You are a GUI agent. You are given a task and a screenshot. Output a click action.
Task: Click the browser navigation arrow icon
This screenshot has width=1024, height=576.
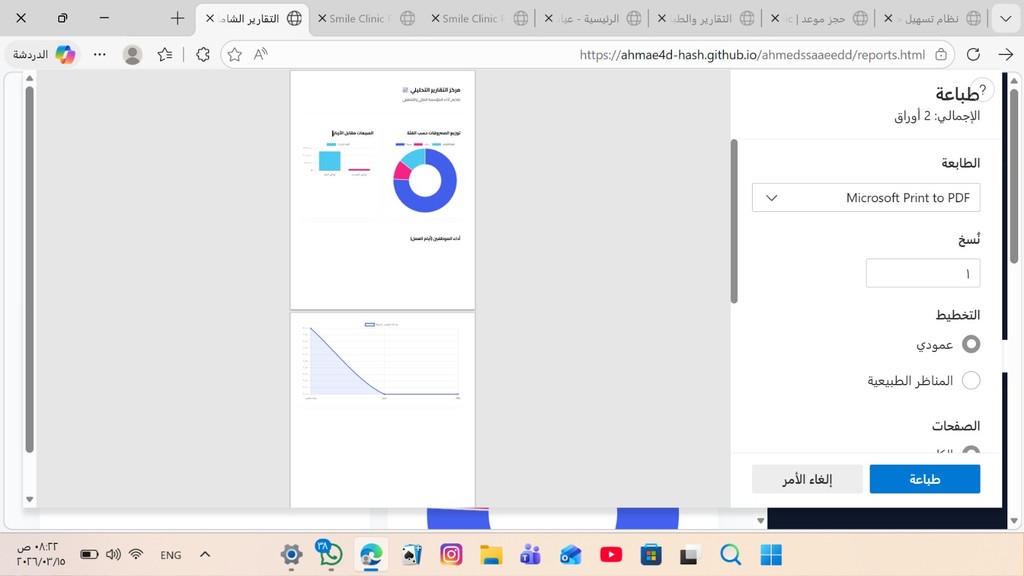1006,54
